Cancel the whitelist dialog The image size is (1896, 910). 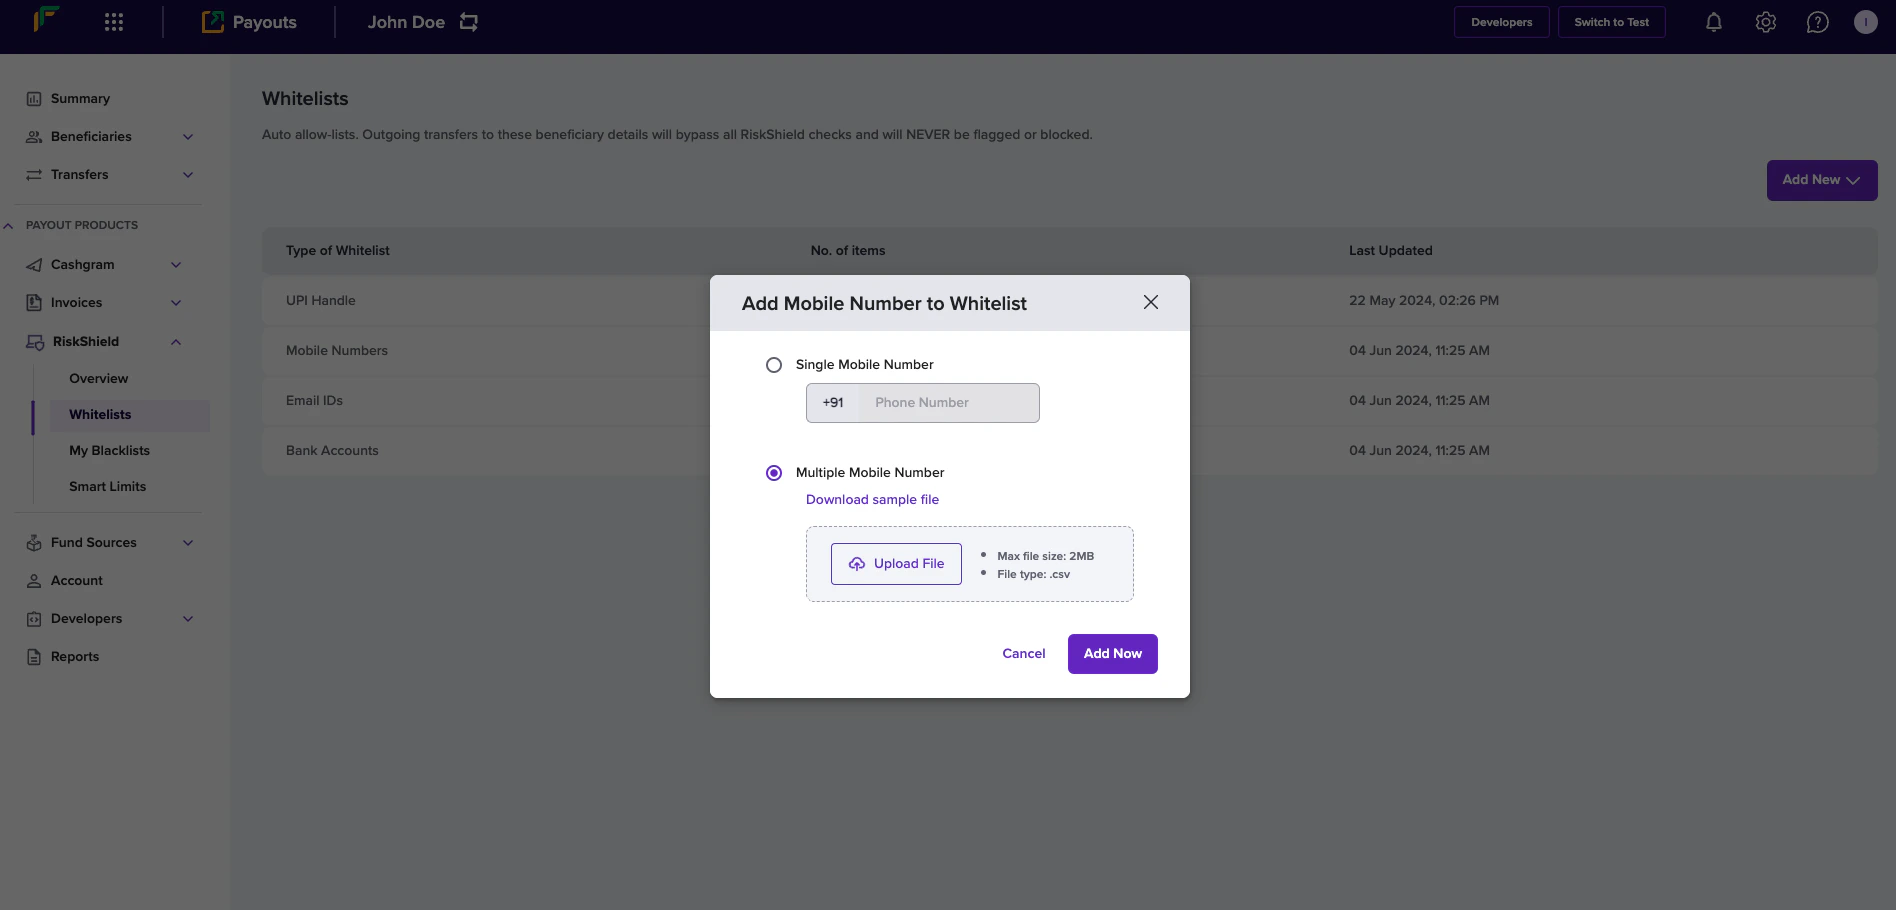tap(1024, 654)
